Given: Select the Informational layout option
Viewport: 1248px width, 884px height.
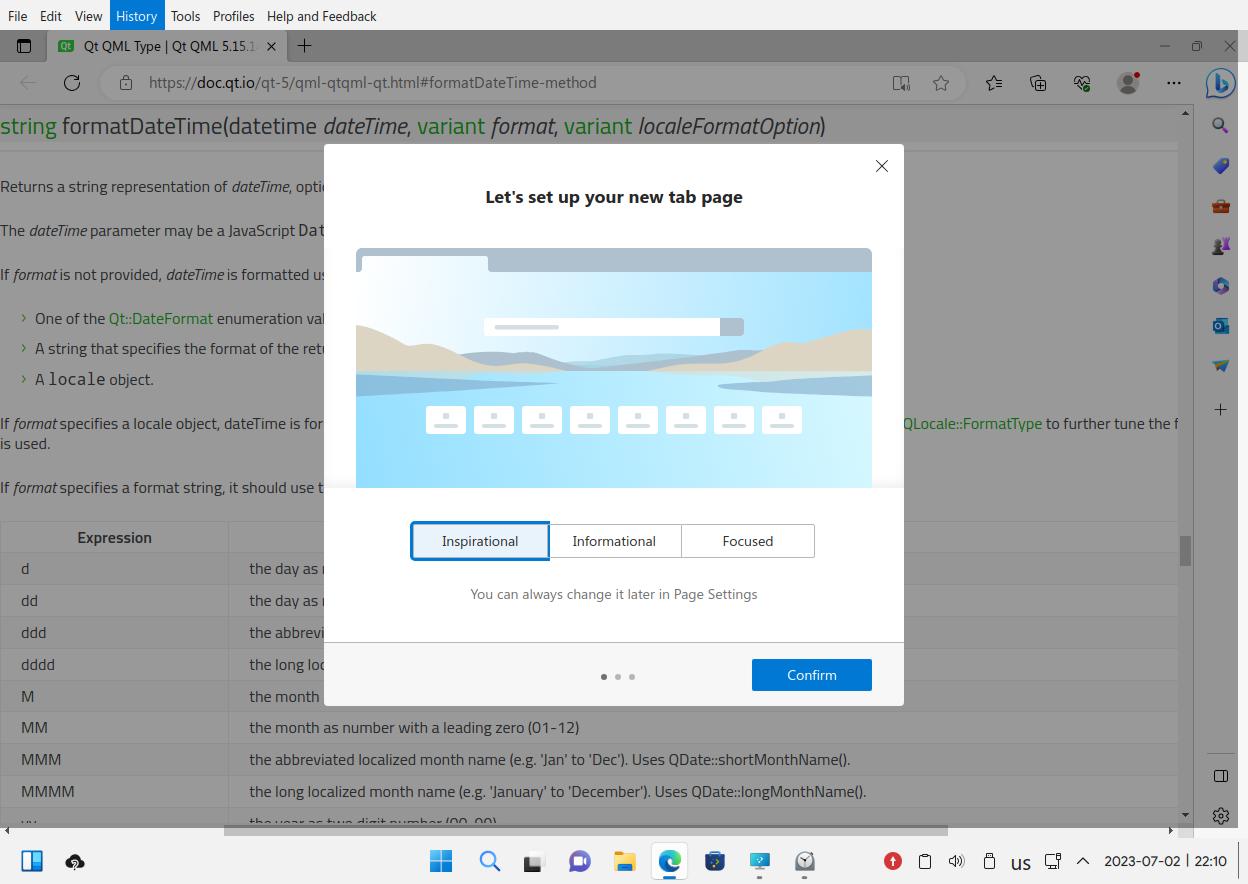Looking at the screenshot, I should tap(614, 541).
